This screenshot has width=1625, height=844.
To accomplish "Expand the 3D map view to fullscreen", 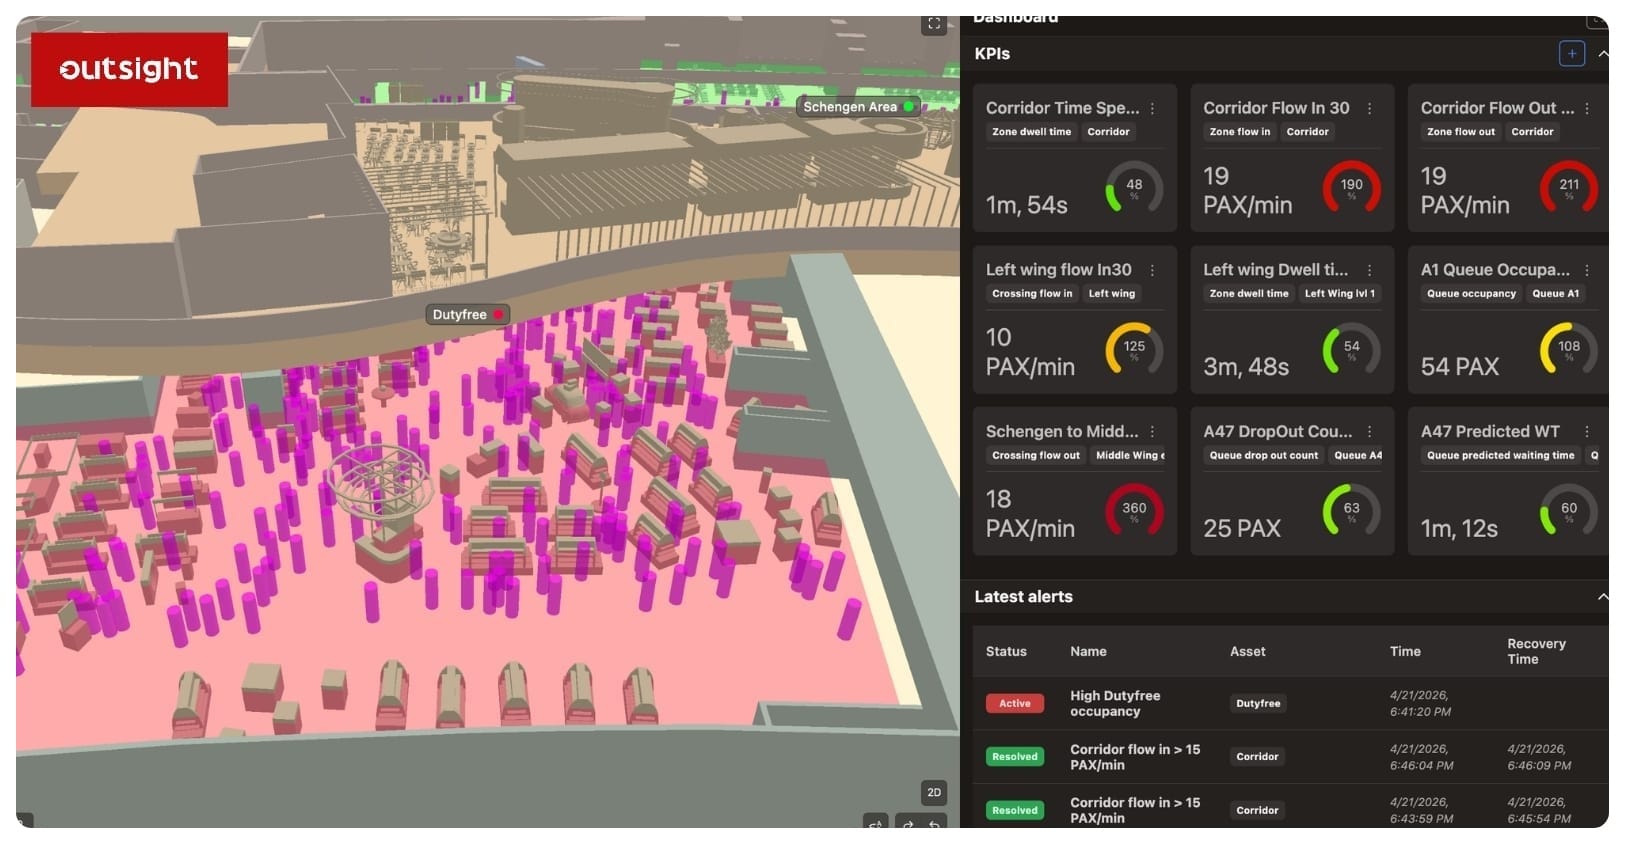I will (934, 24).
